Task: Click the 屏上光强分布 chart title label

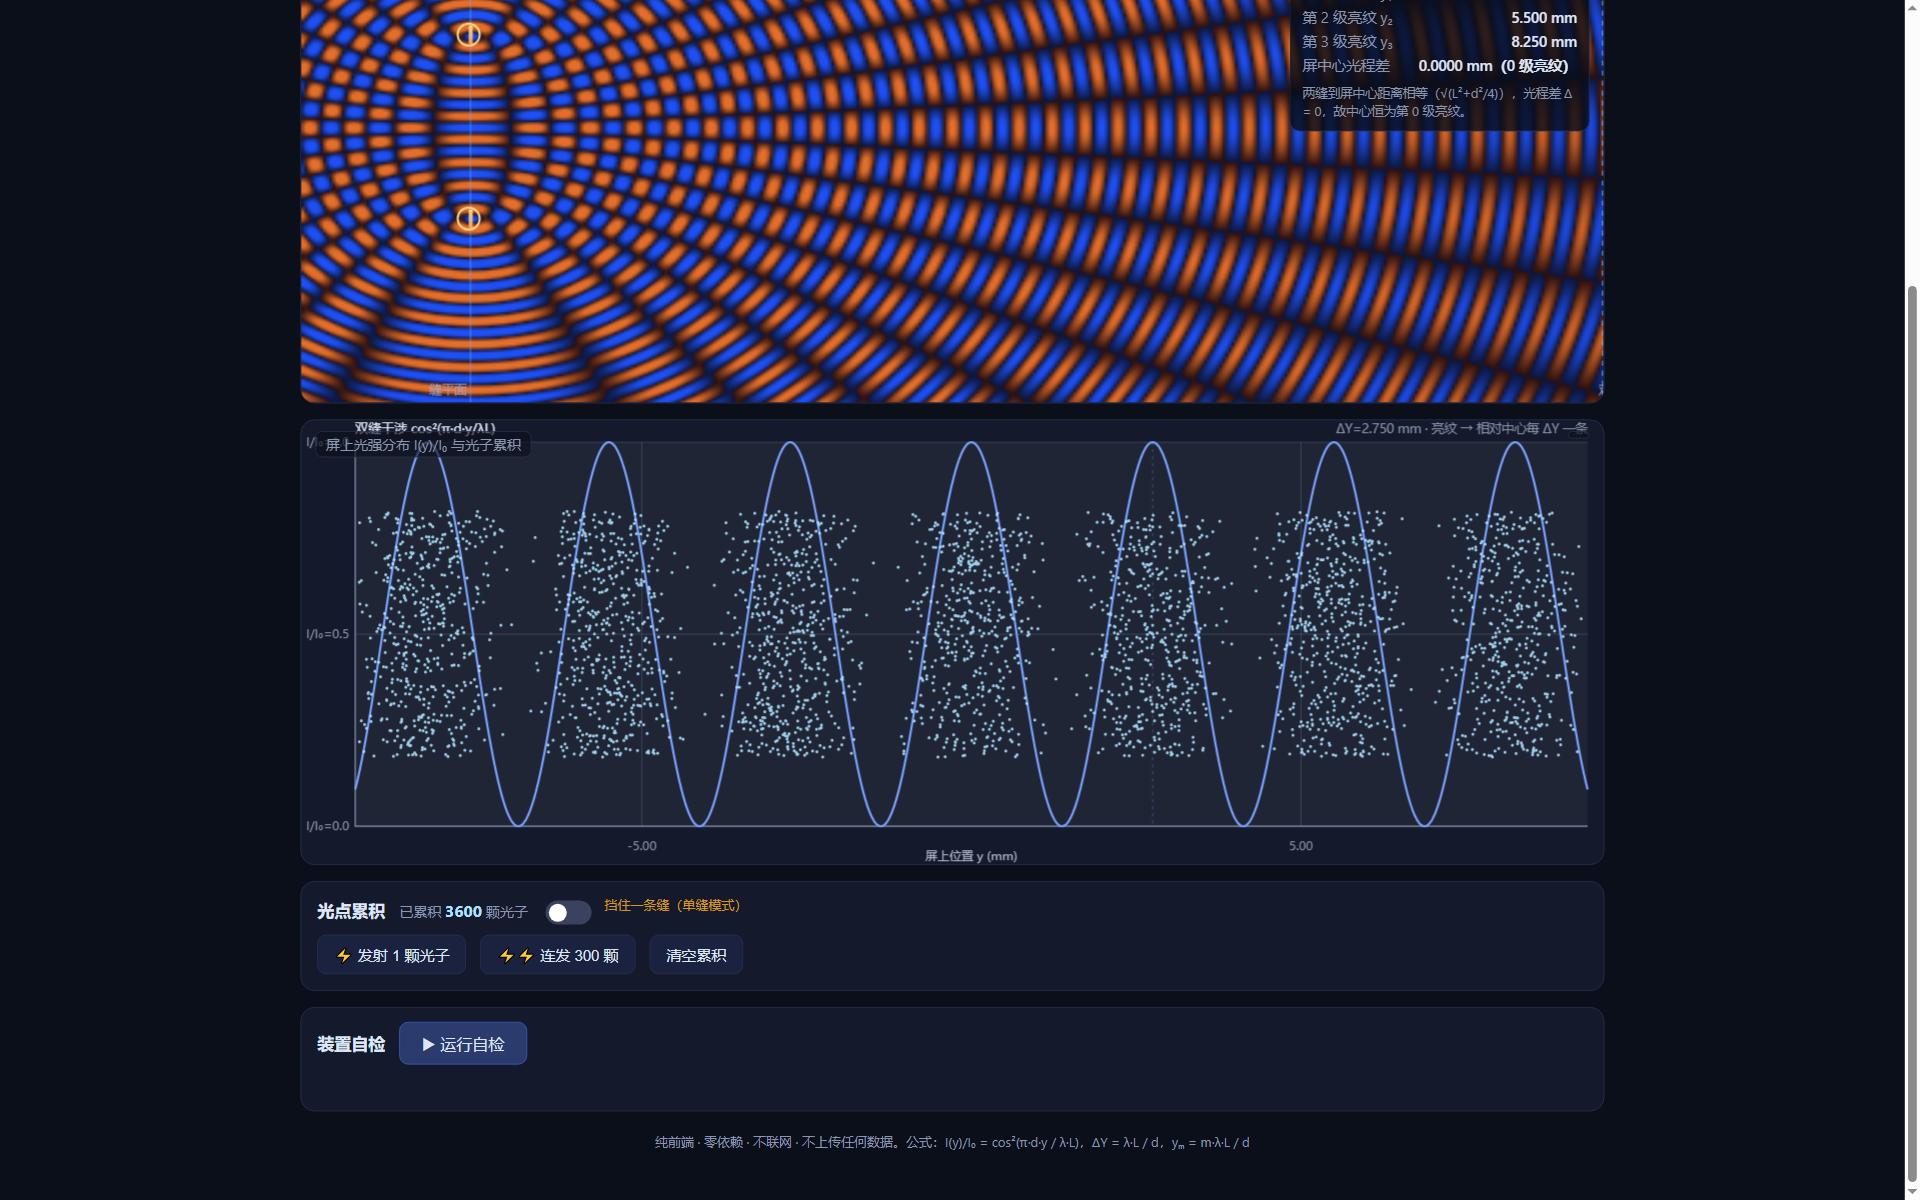Action: coord(423,445)
